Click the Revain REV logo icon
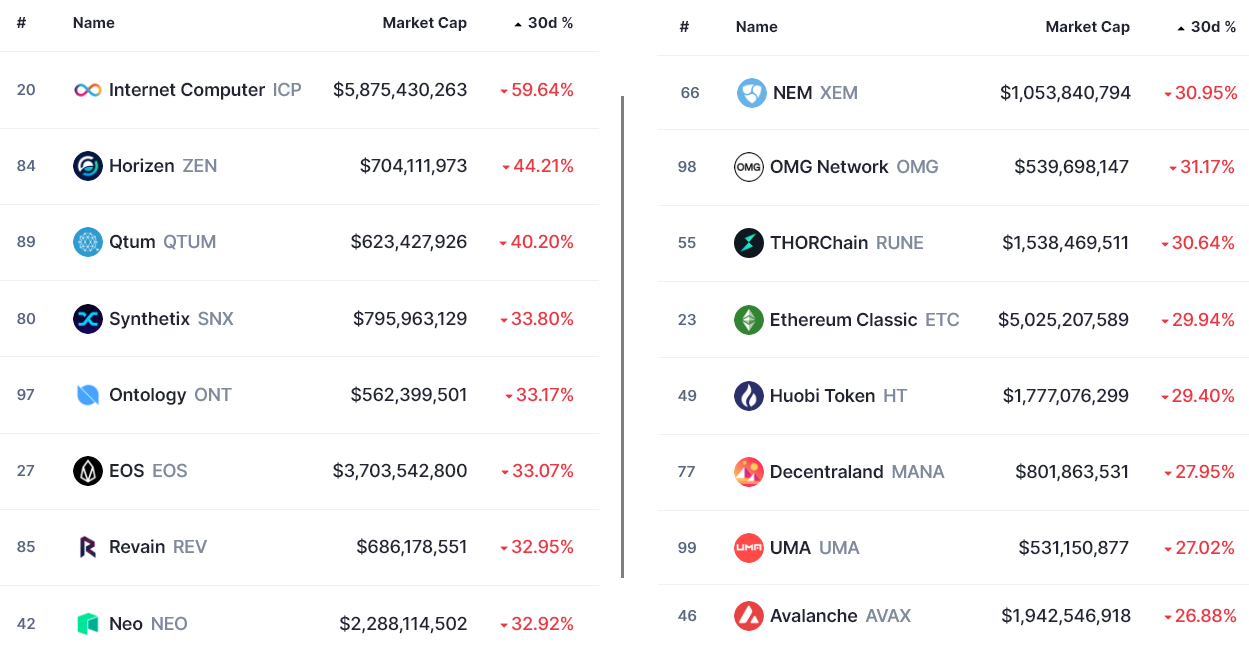This screenshot has width=1249, height=649. click(x=88, y=547)
